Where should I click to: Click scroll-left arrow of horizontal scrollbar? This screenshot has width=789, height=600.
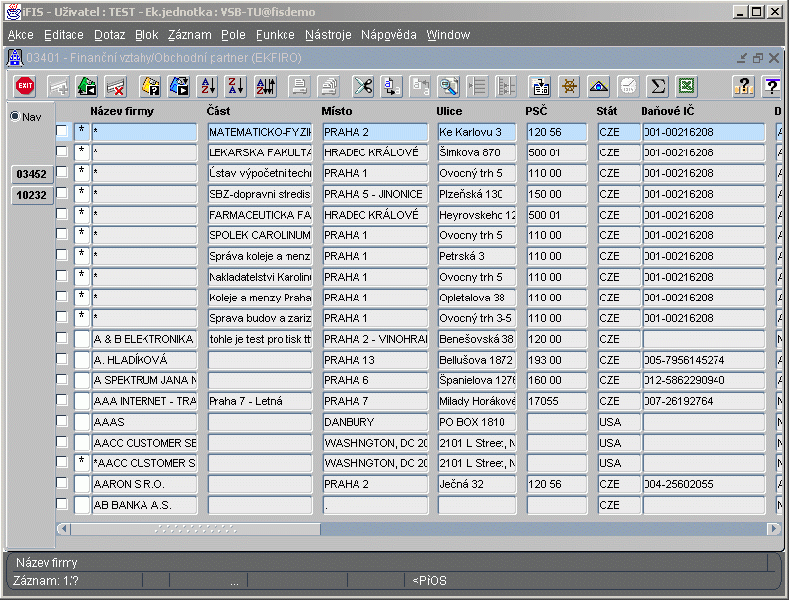63,529
